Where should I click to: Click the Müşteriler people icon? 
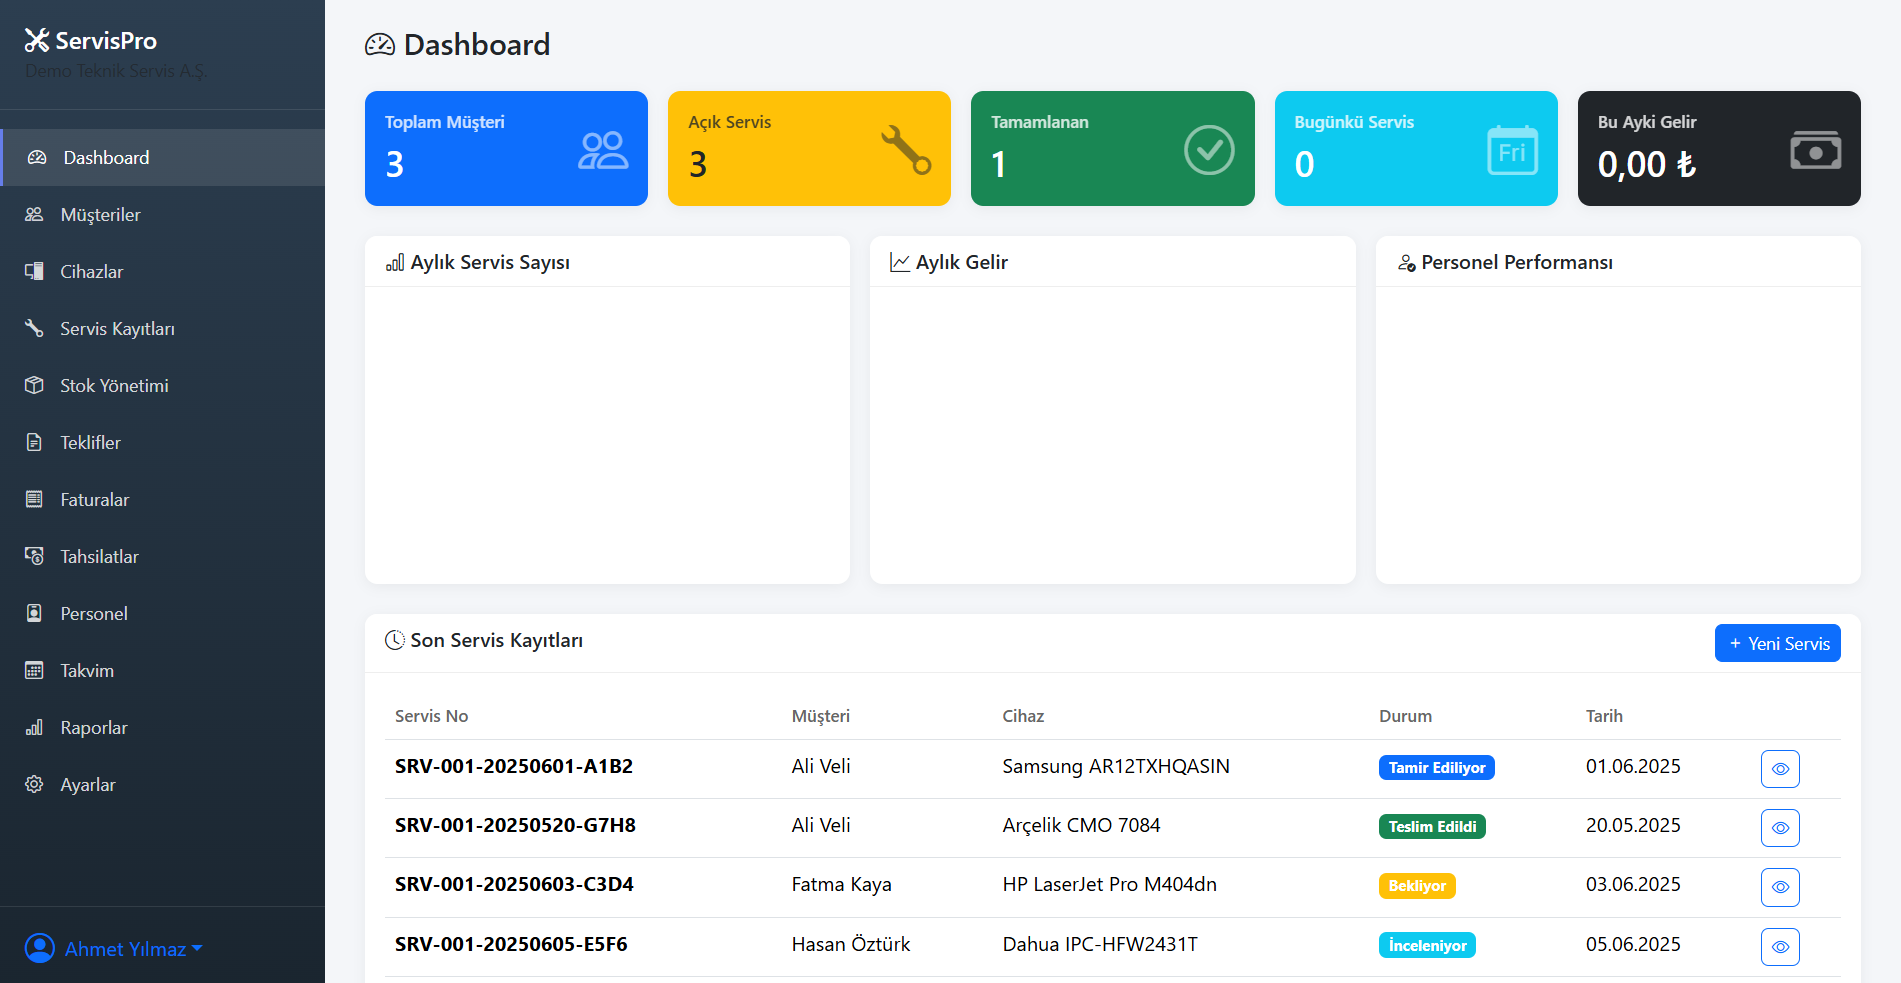tap(34, 215)
